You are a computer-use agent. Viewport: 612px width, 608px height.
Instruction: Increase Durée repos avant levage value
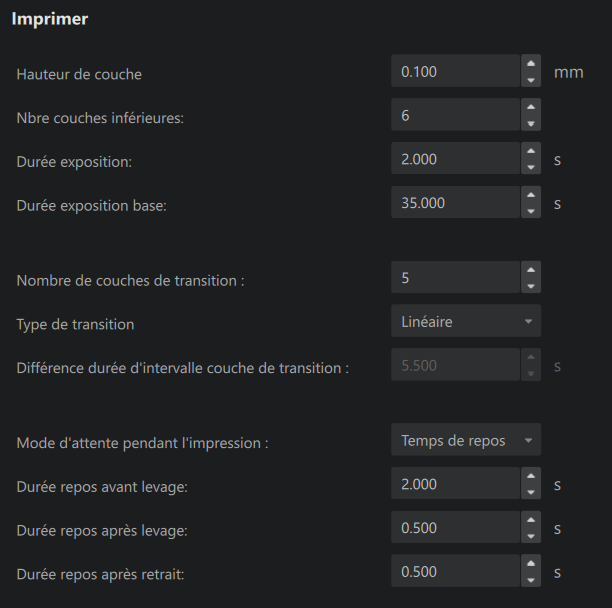(531, 476)
